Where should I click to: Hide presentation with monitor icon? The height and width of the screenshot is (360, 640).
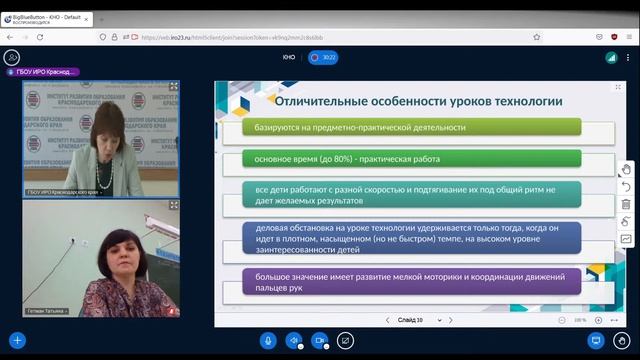[596, 340]
